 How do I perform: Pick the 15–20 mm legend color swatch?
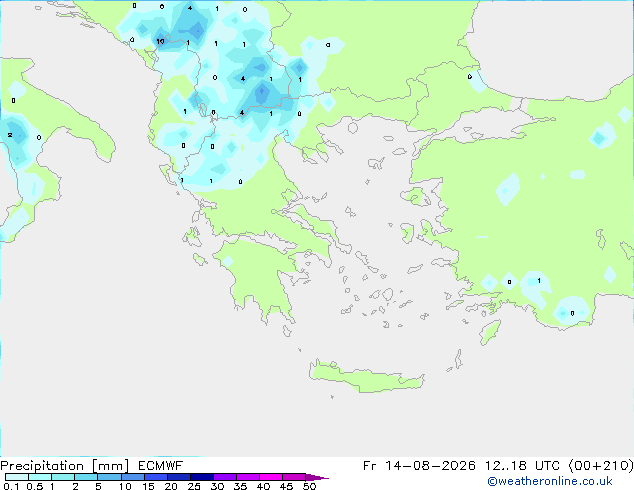pos(156,477)
